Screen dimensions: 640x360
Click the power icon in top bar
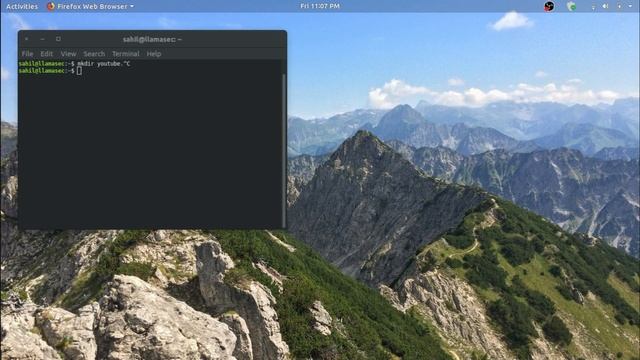click(619, 6)
